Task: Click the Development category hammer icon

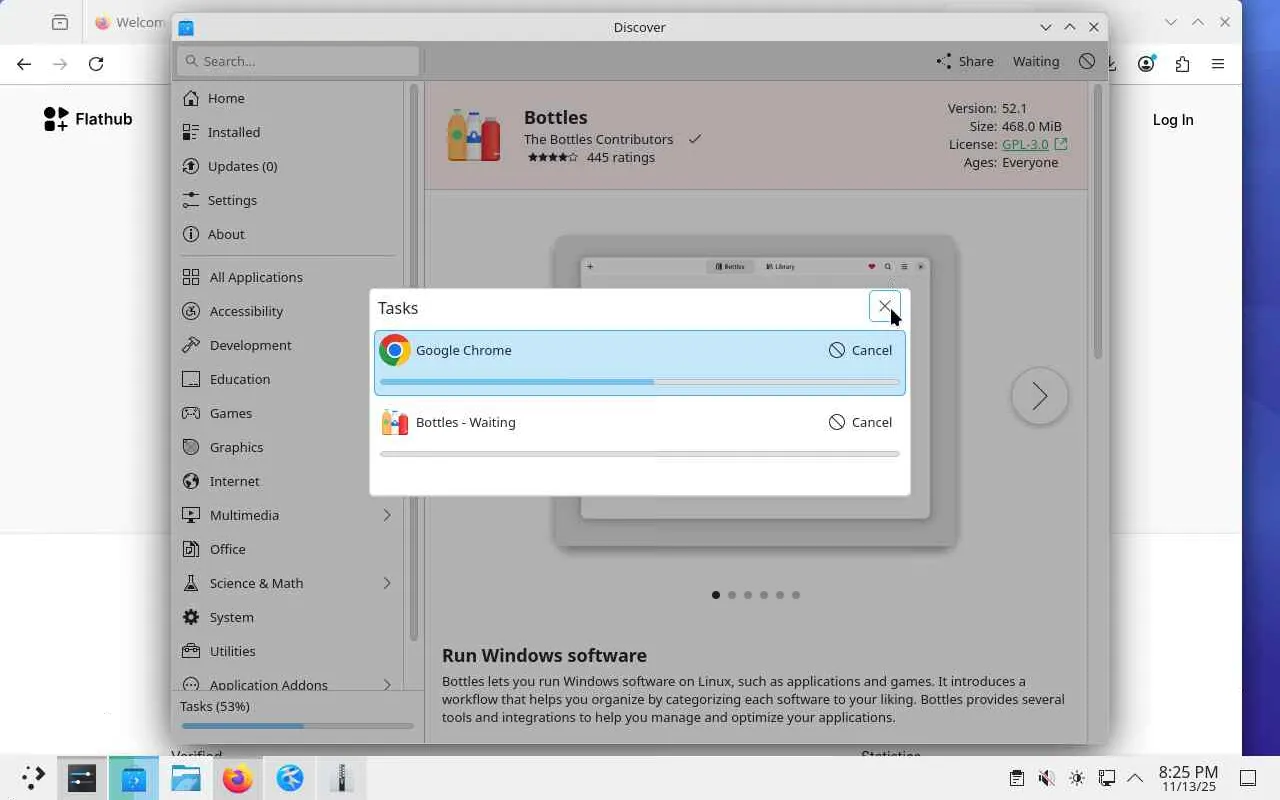Action: coord(191,345)
